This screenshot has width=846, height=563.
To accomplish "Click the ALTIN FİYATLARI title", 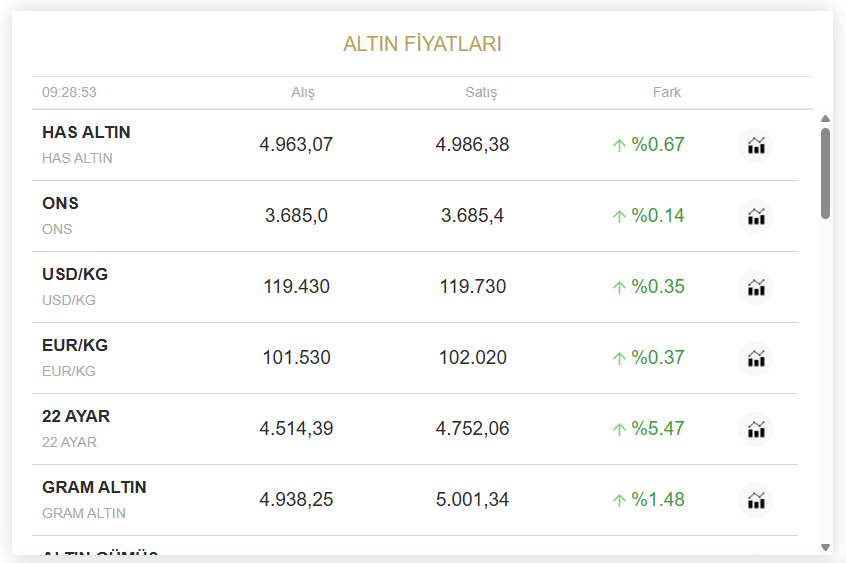I will tap(422, 44).
